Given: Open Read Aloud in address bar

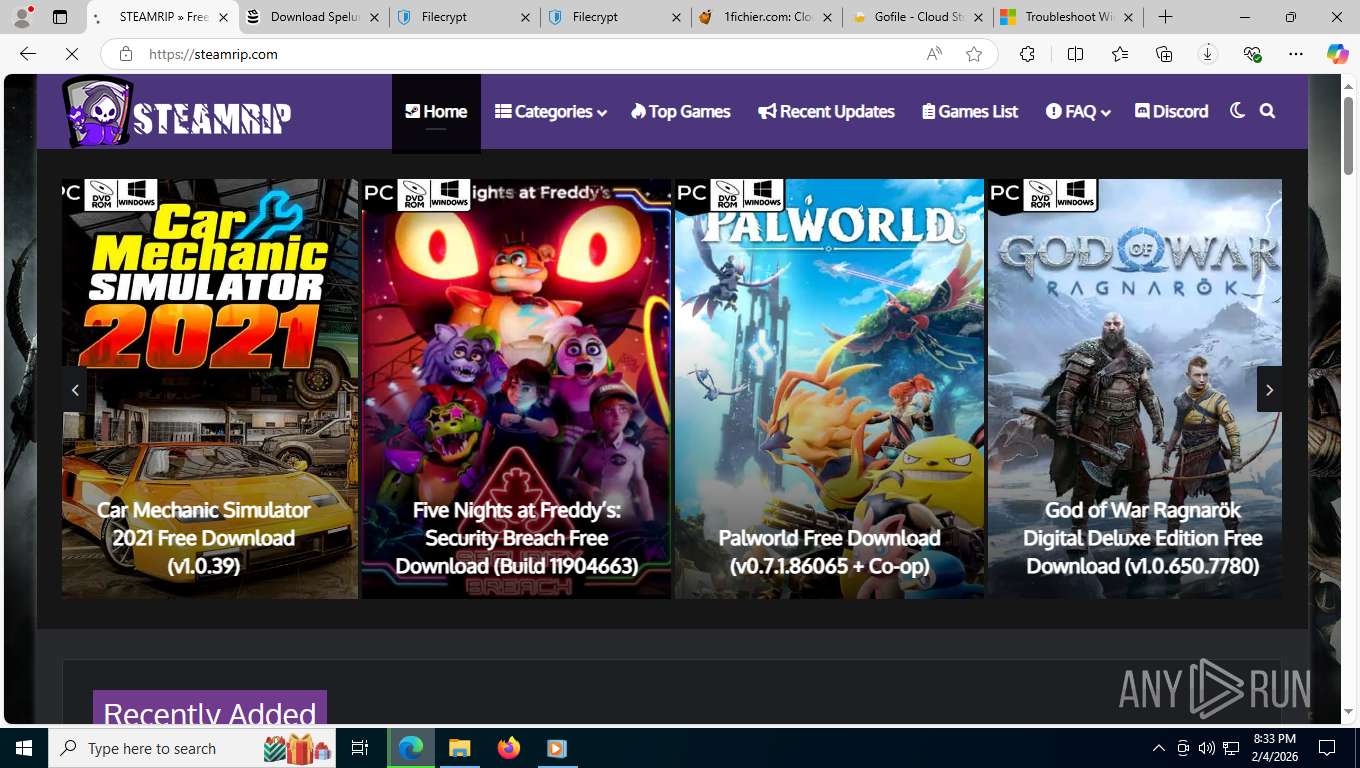Looking at the screenshot, I should (934, 54).
